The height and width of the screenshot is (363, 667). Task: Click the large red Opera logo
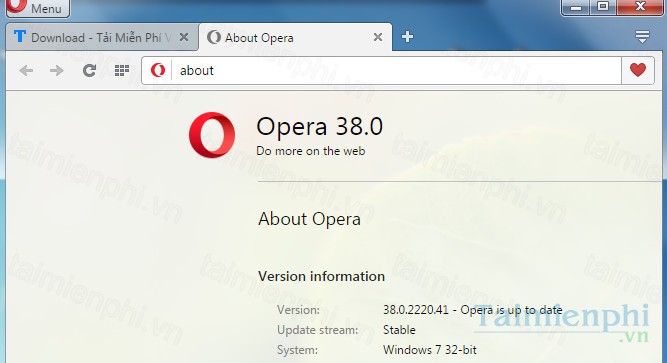pos(212,135)
